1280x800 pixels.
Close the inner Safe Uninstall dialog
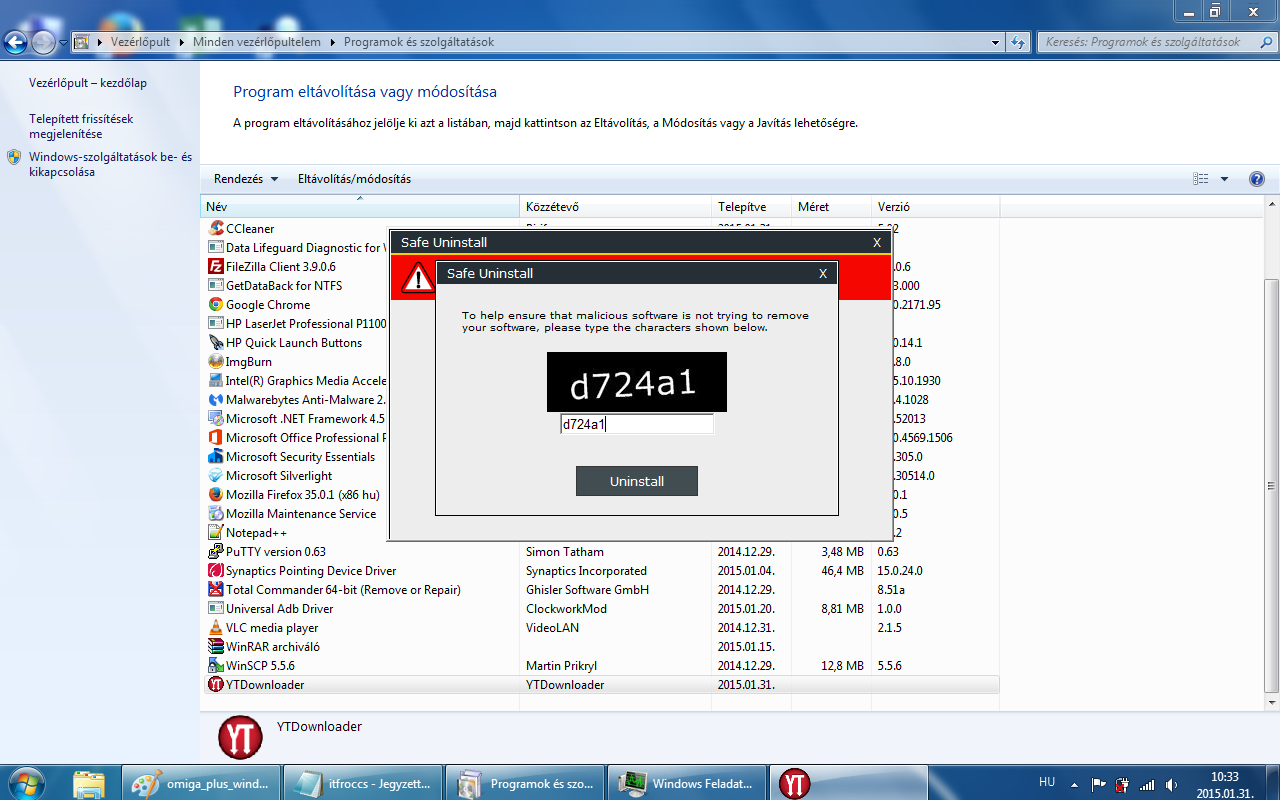click(x=823, y=274)
